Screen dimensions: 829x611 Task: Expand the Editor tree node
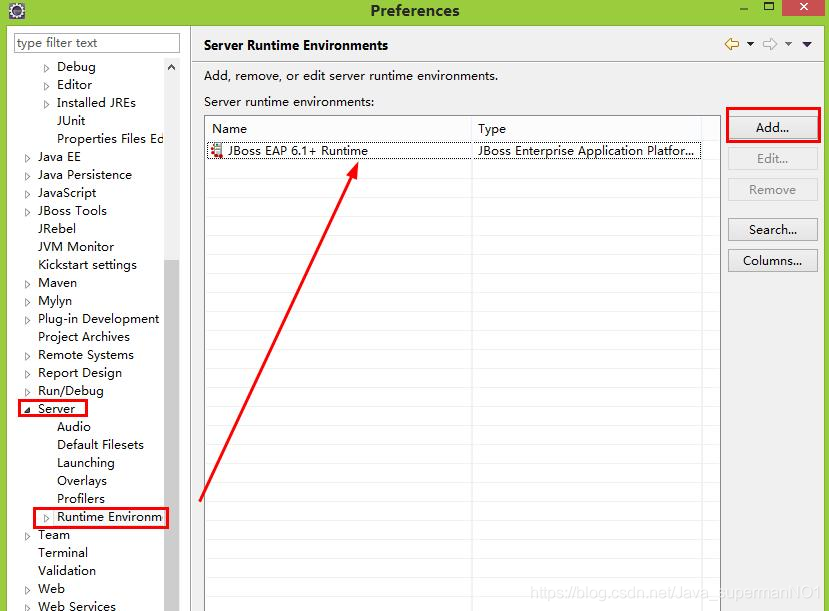coord(47,86)
